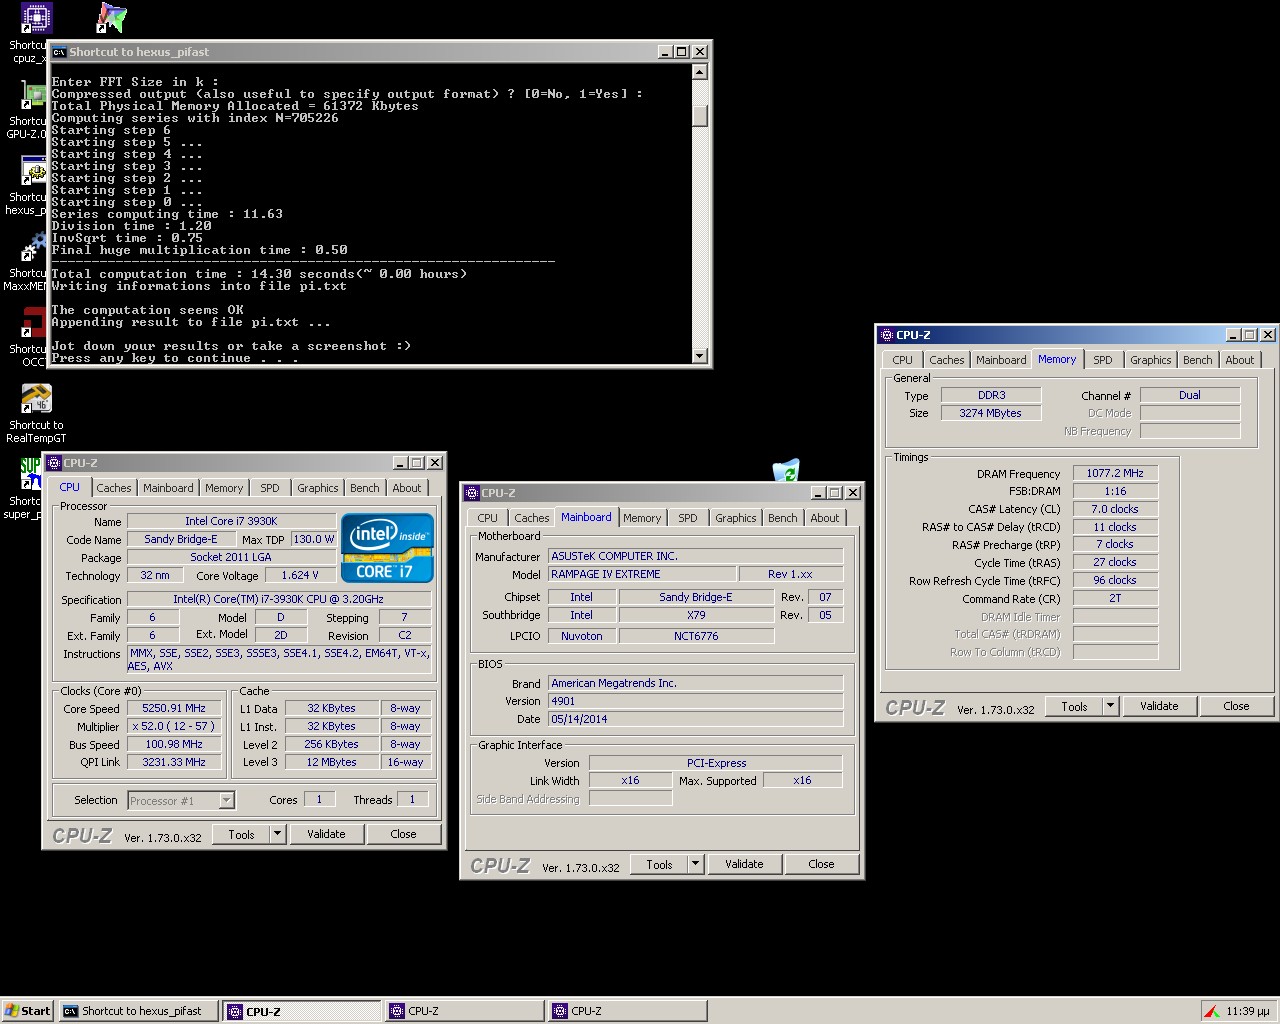Activate the second CPU-Z taskbar button
The width and height of the screenshot is (1280, 1024).
[x=464, y=1011]
